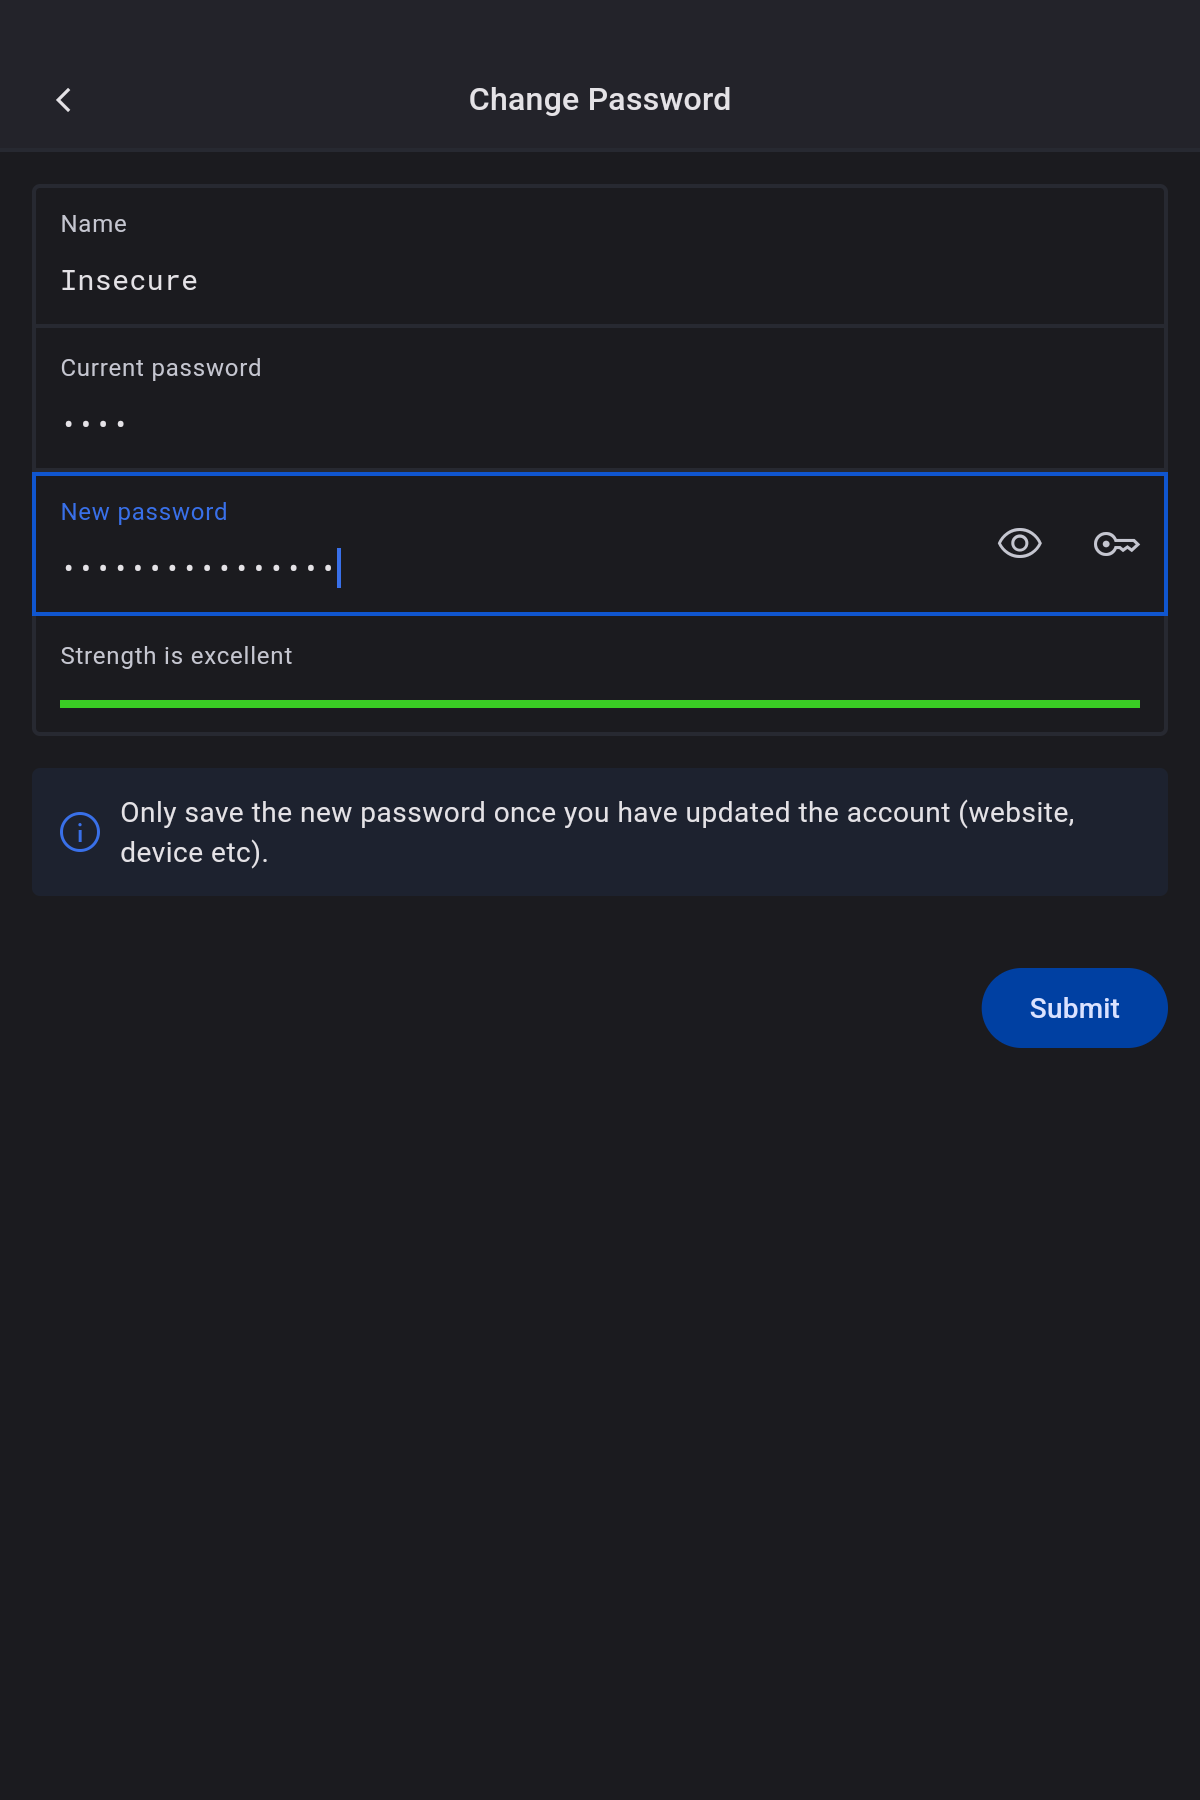The height and width of the screenshot is (1800, 1200).
Task: Click the "Current password" label
Action: [161, 368]
